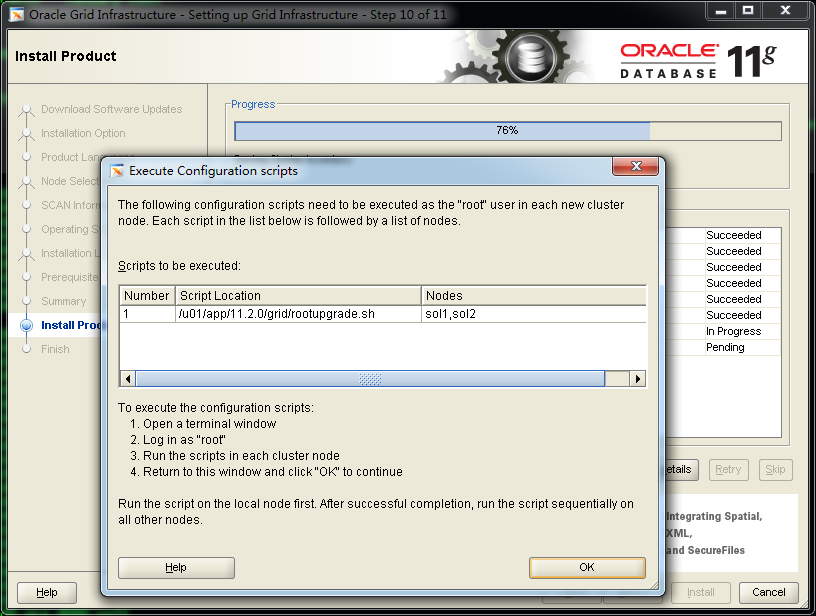Screen dimensions: 816x616
Task: Click the greyed-out Install button
Action: [x=700, y=593]
